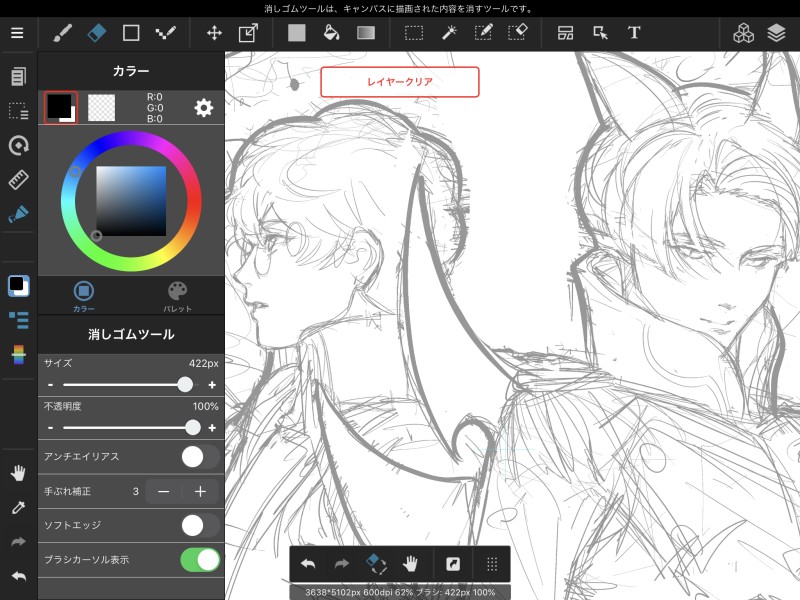Click Undo arrow in left sidebar

18,577
